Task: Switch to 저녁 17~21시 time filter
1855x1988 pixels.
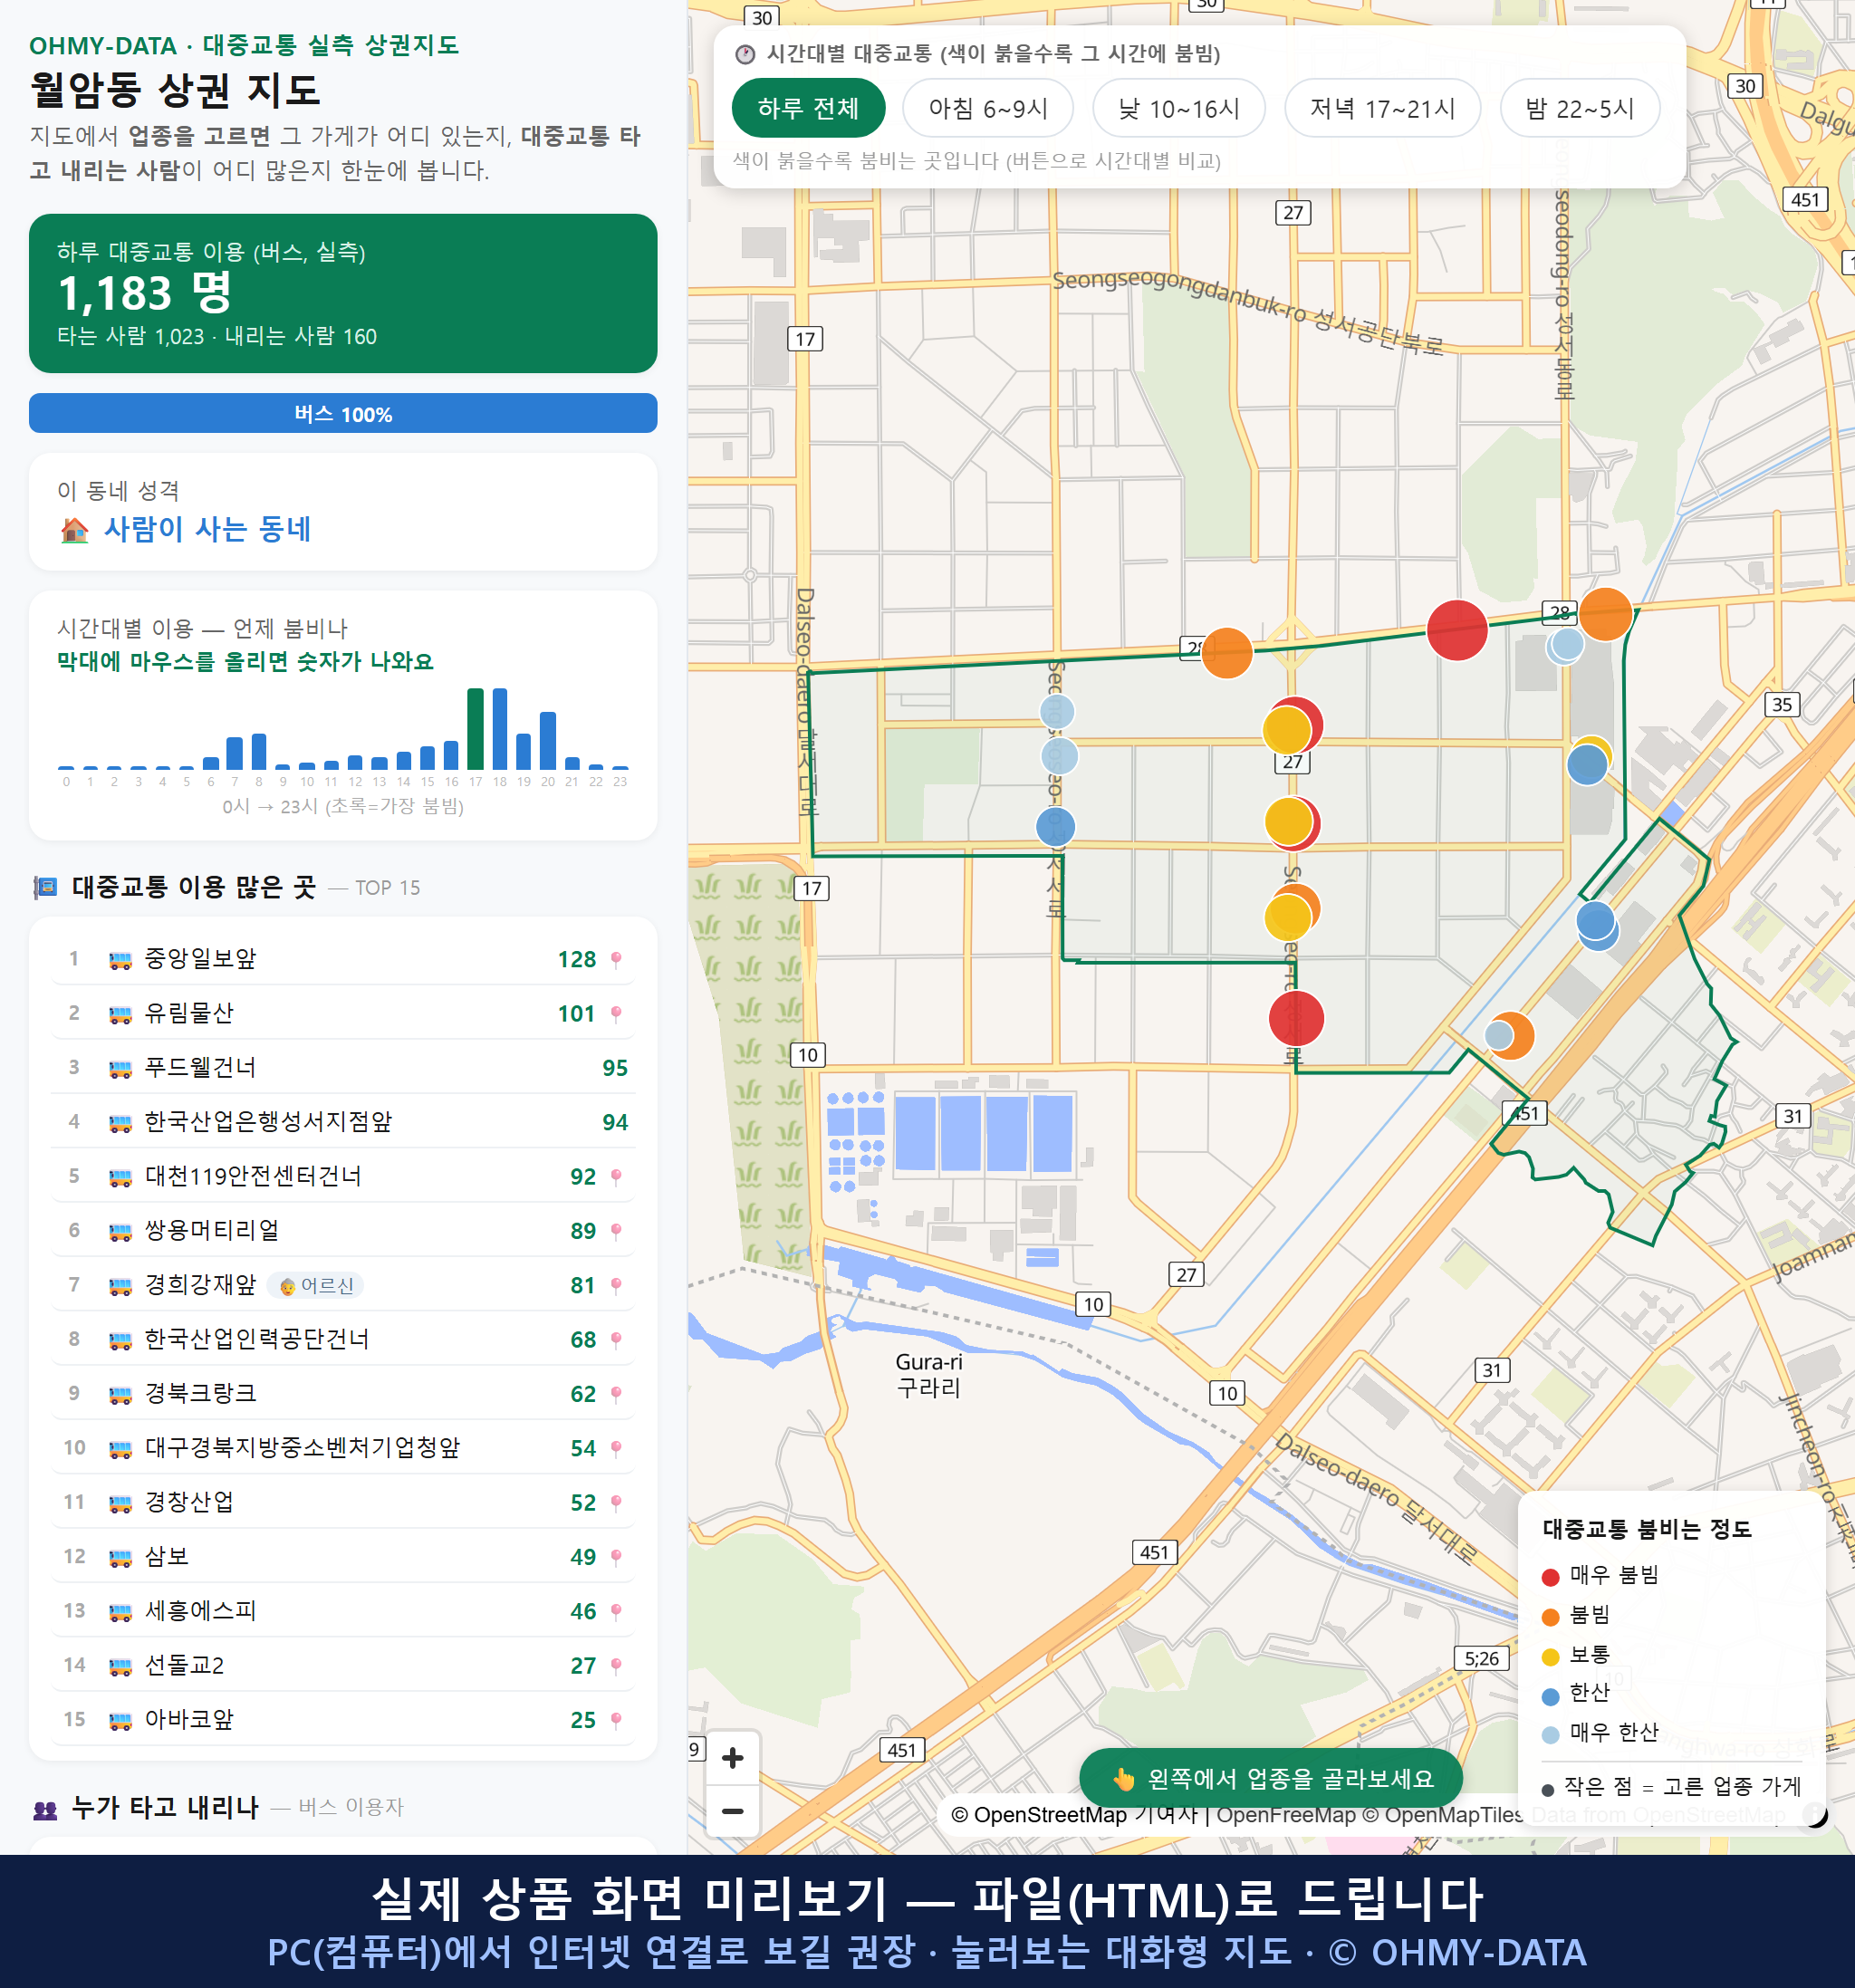Action: [x=1381, y=108]
